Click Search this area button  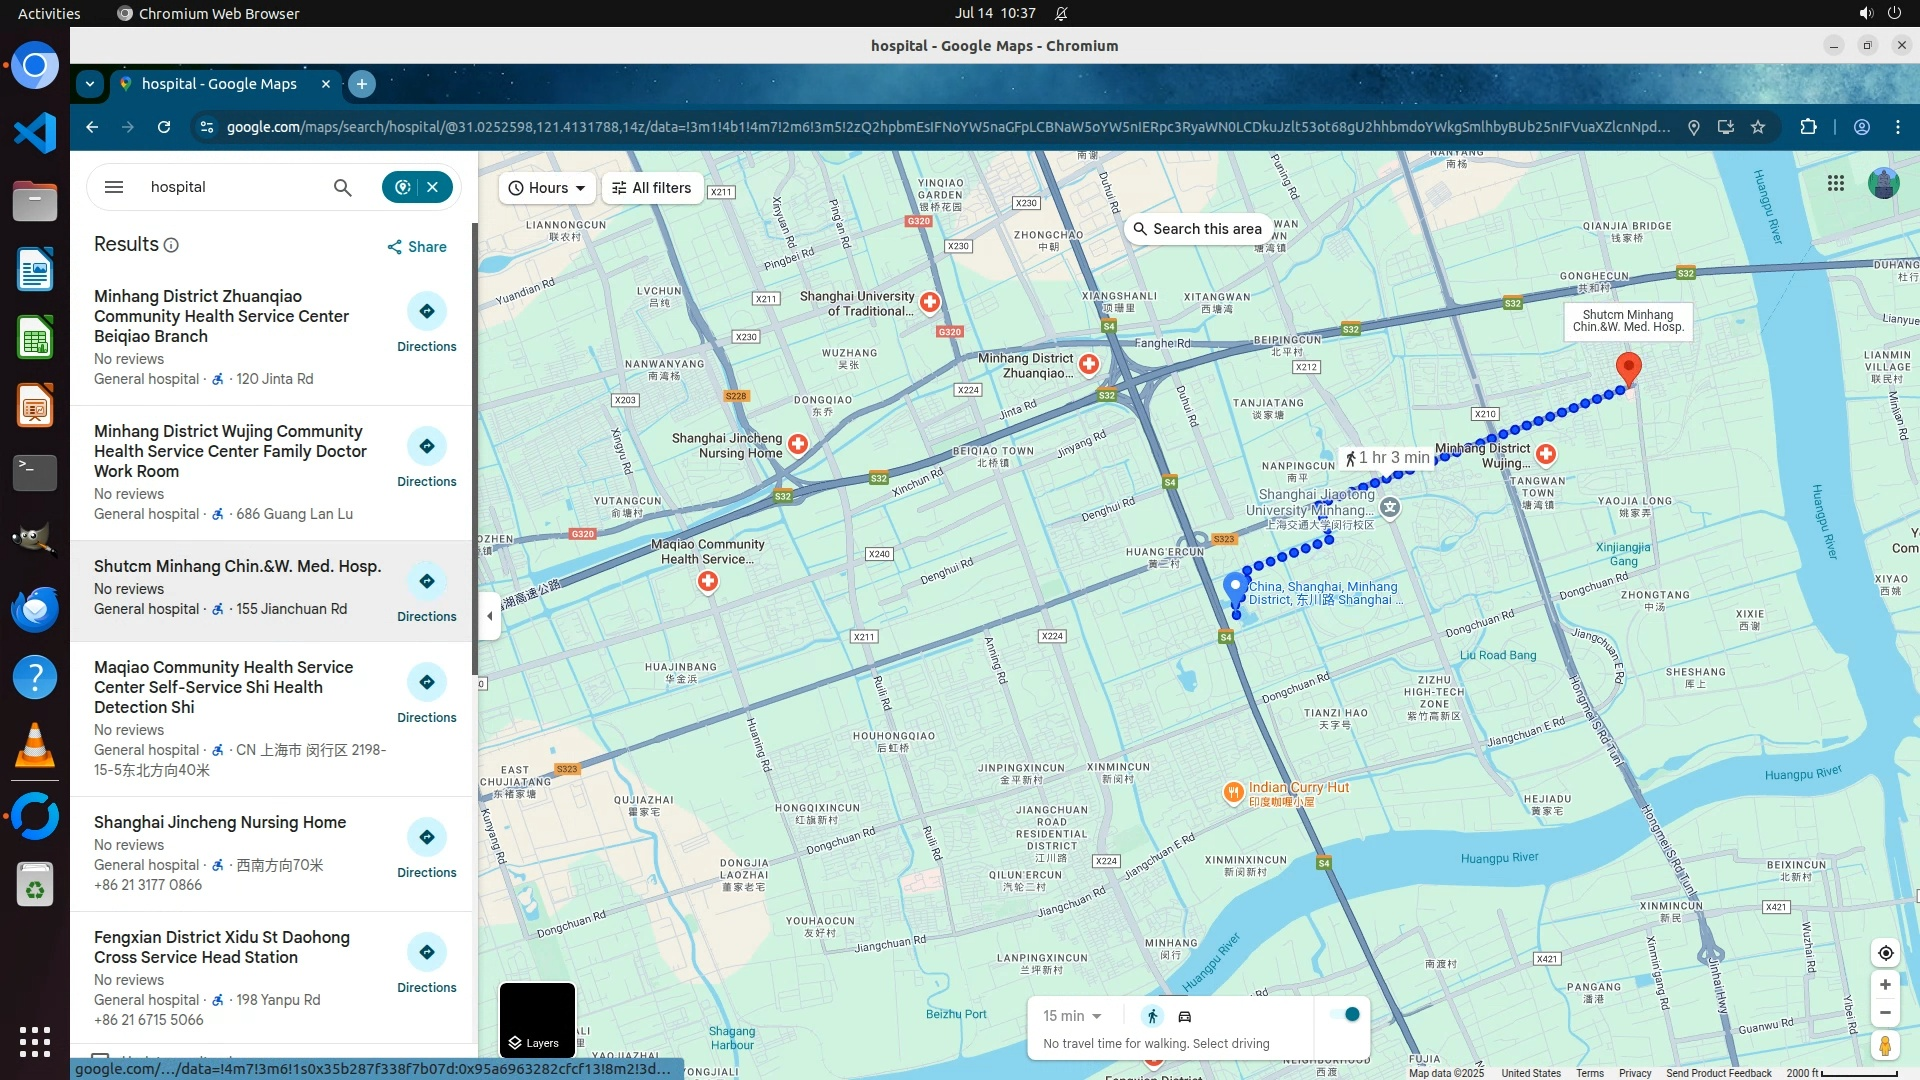coord(1197,229)
